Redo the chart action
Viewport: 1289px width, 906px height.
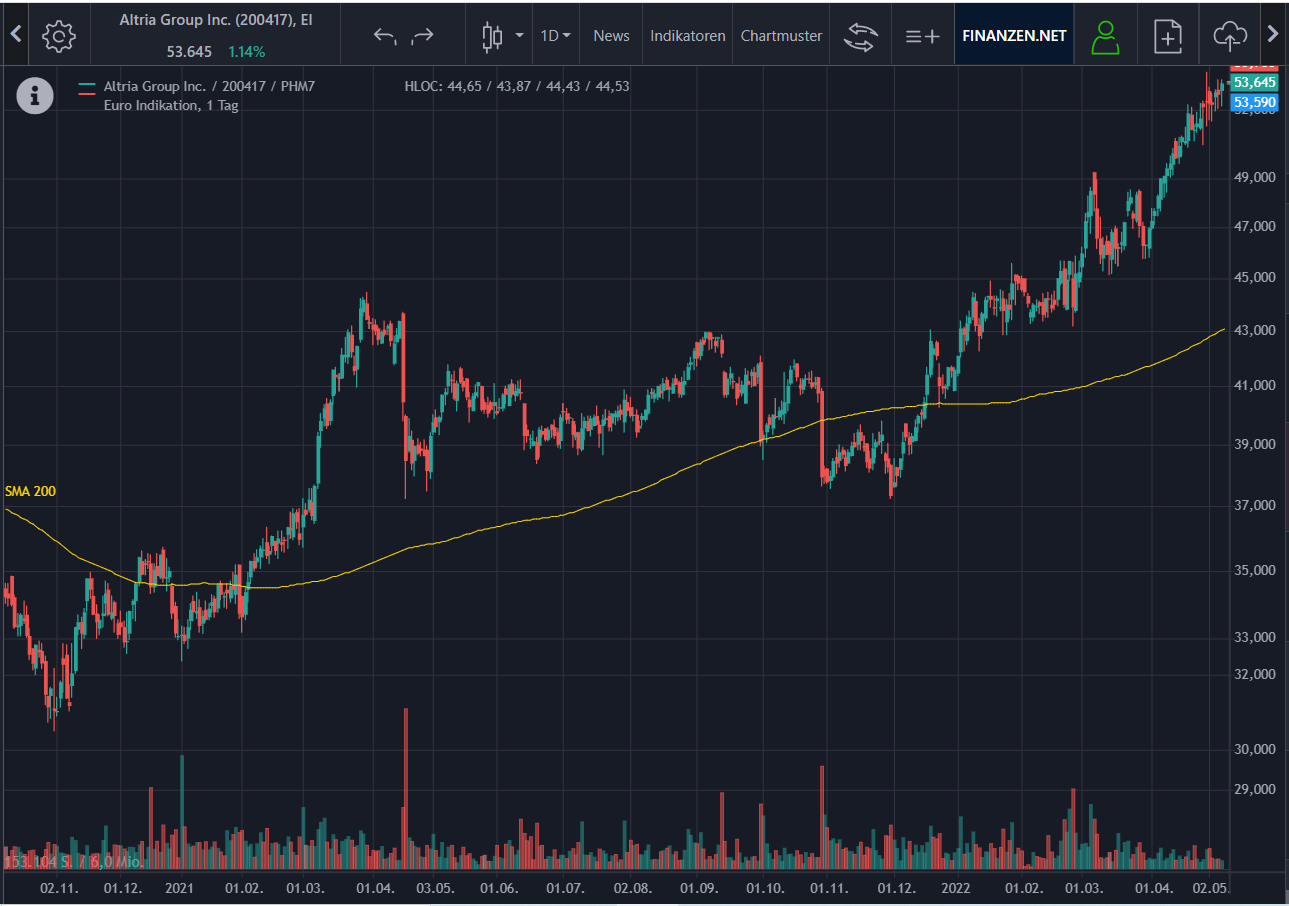423,35
